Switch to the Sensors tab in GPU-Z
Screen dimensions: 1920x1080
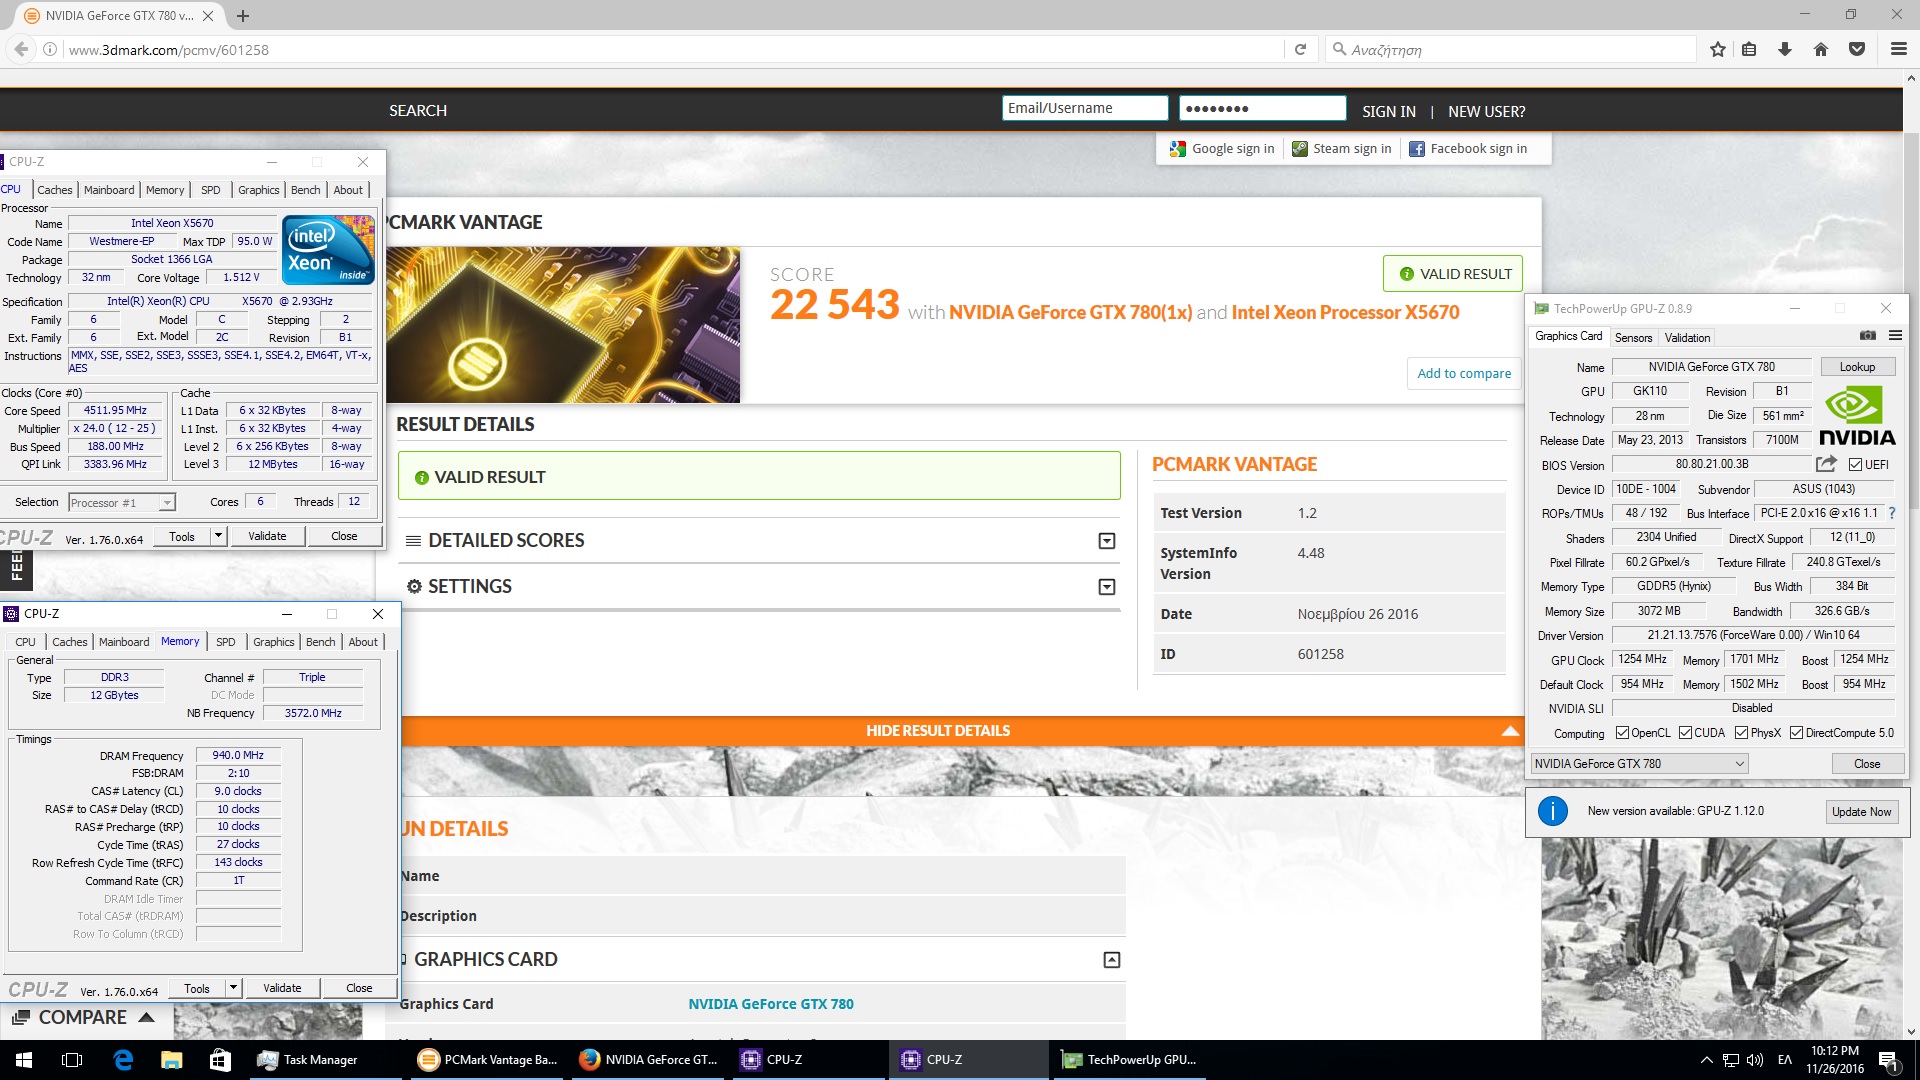(x=1634, y=338)
